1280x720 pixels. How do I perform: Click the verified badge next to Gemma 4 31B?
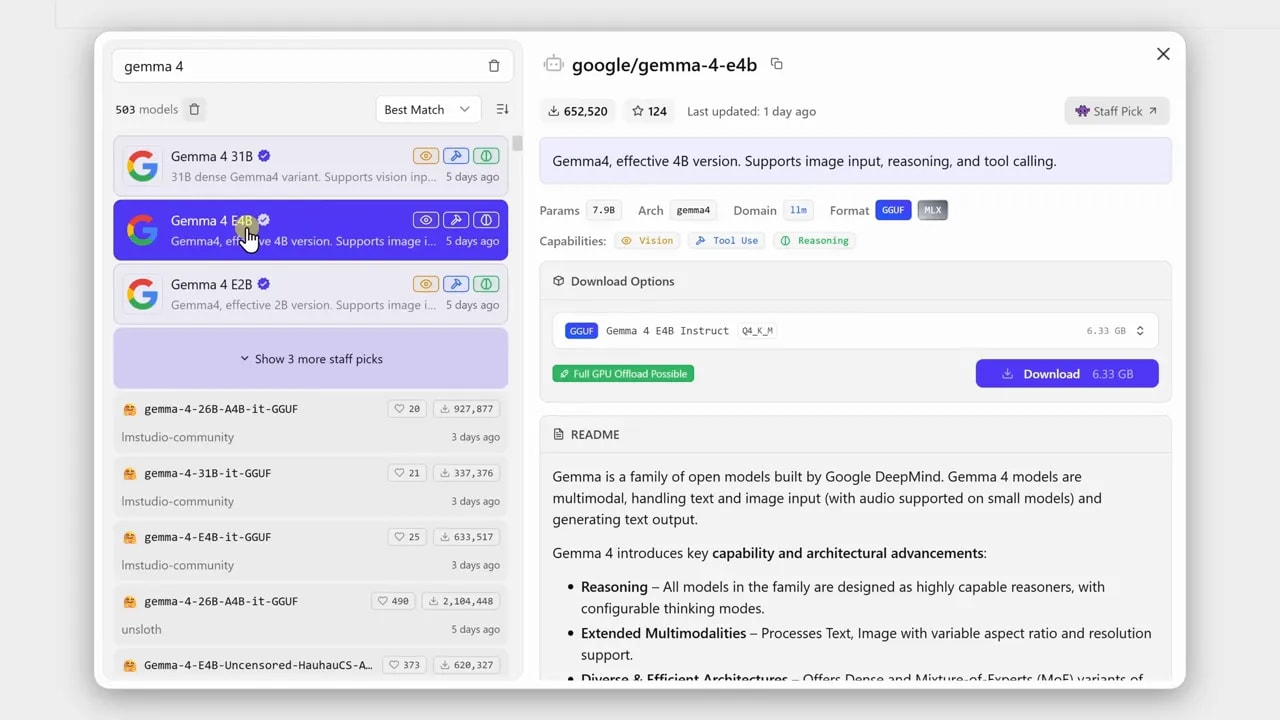(264, 156)
